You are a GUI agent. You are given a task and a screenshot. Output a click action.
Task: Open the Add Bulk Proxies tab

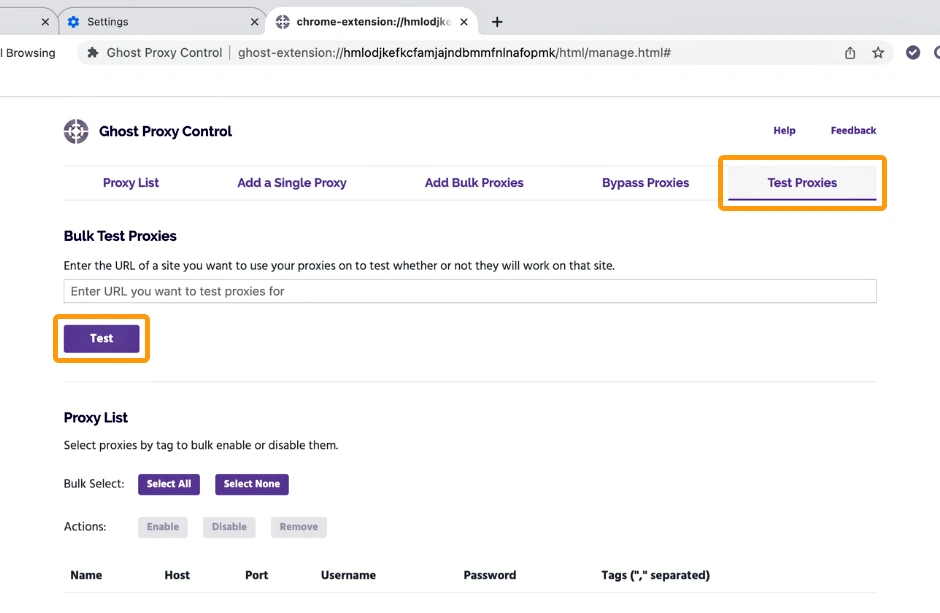point(474,183)
